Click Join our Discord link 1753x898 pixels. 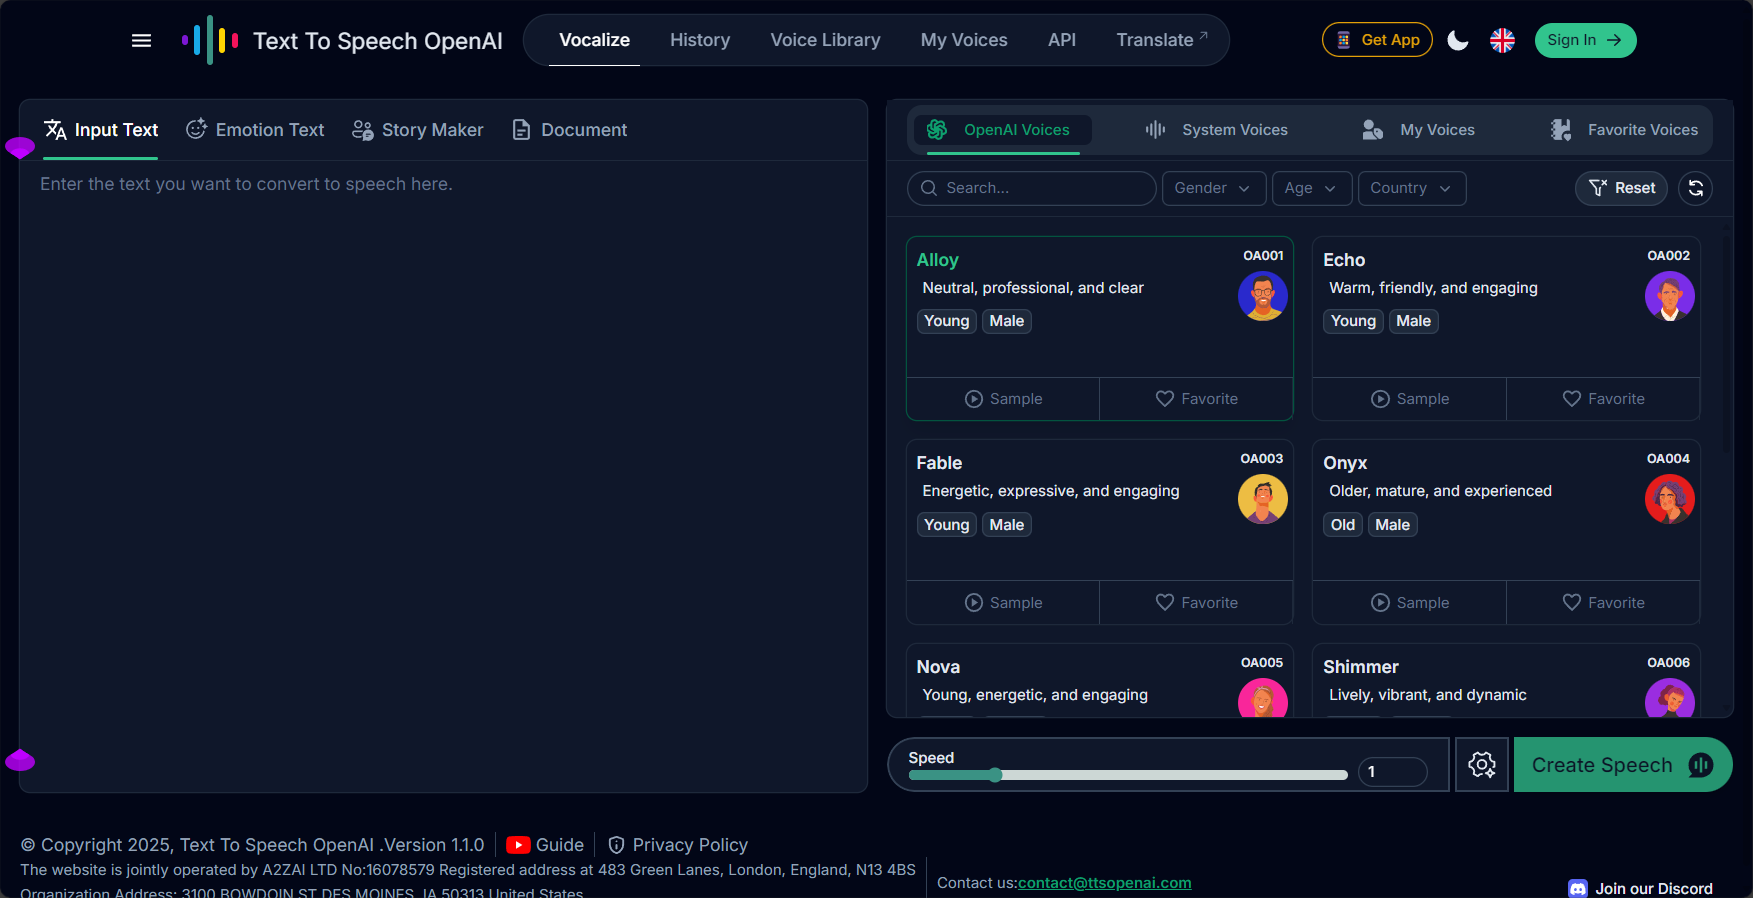tap(1640, 888)
